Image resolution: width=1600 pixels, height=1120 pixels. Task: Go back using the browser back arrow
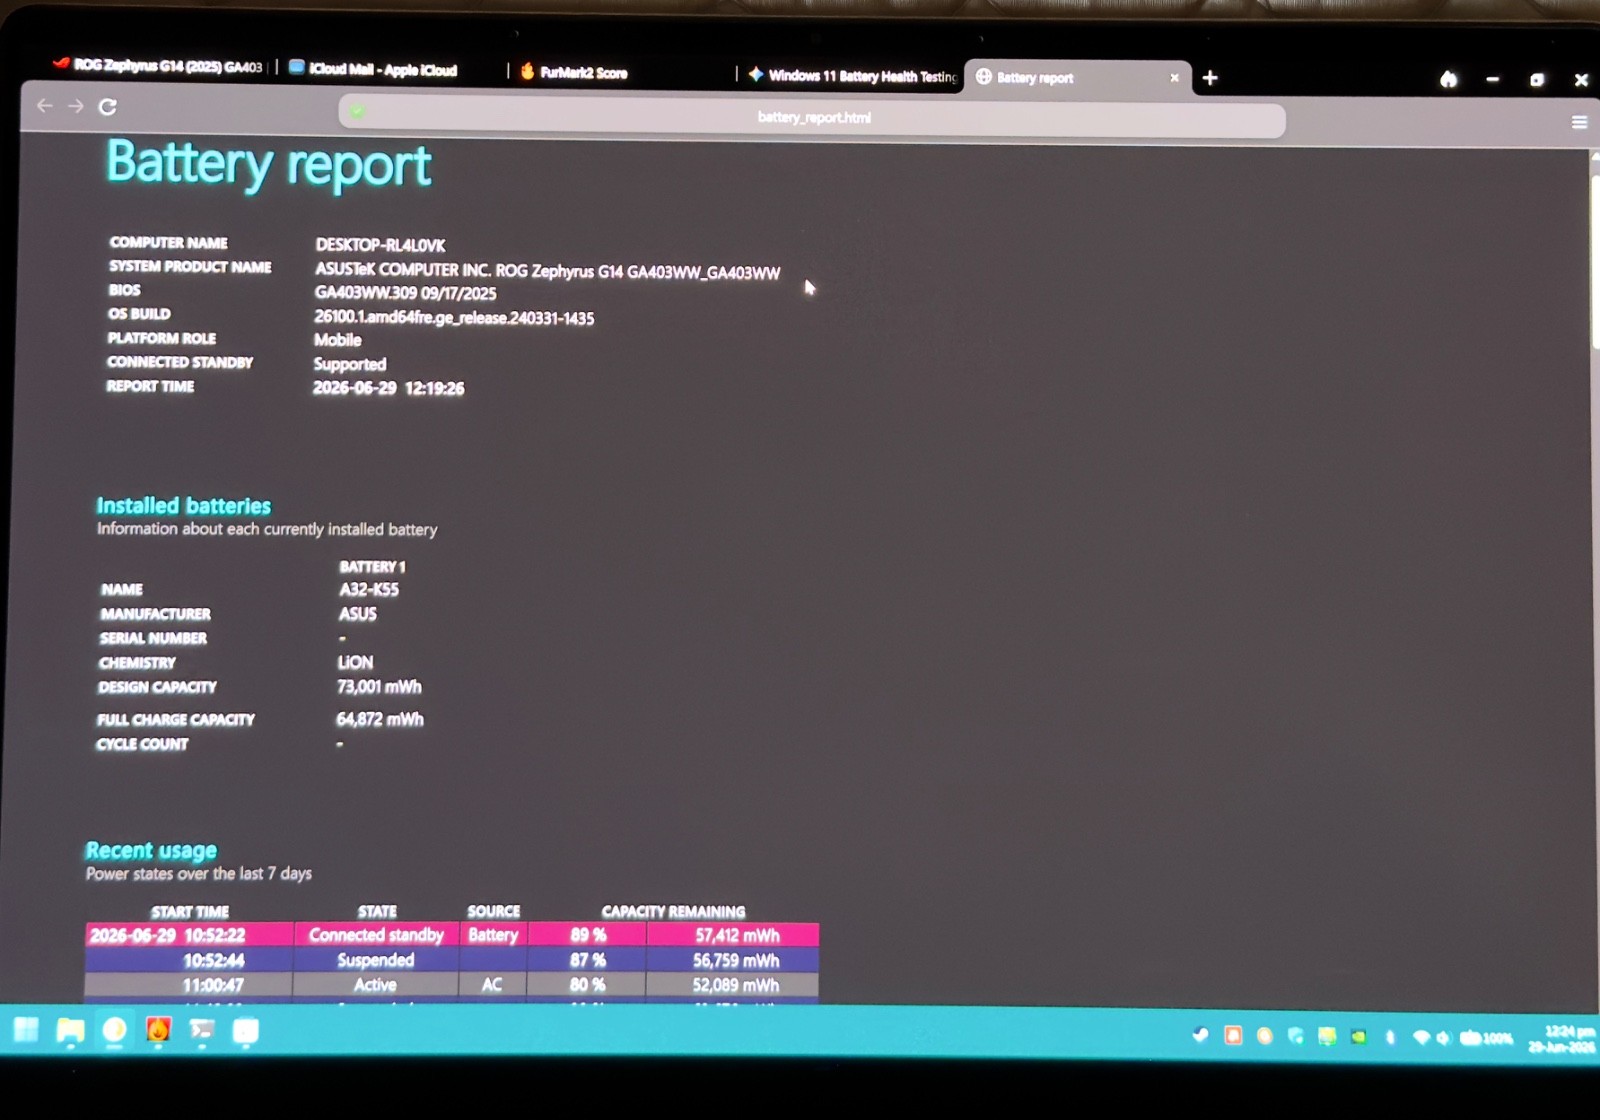[44, 105]
